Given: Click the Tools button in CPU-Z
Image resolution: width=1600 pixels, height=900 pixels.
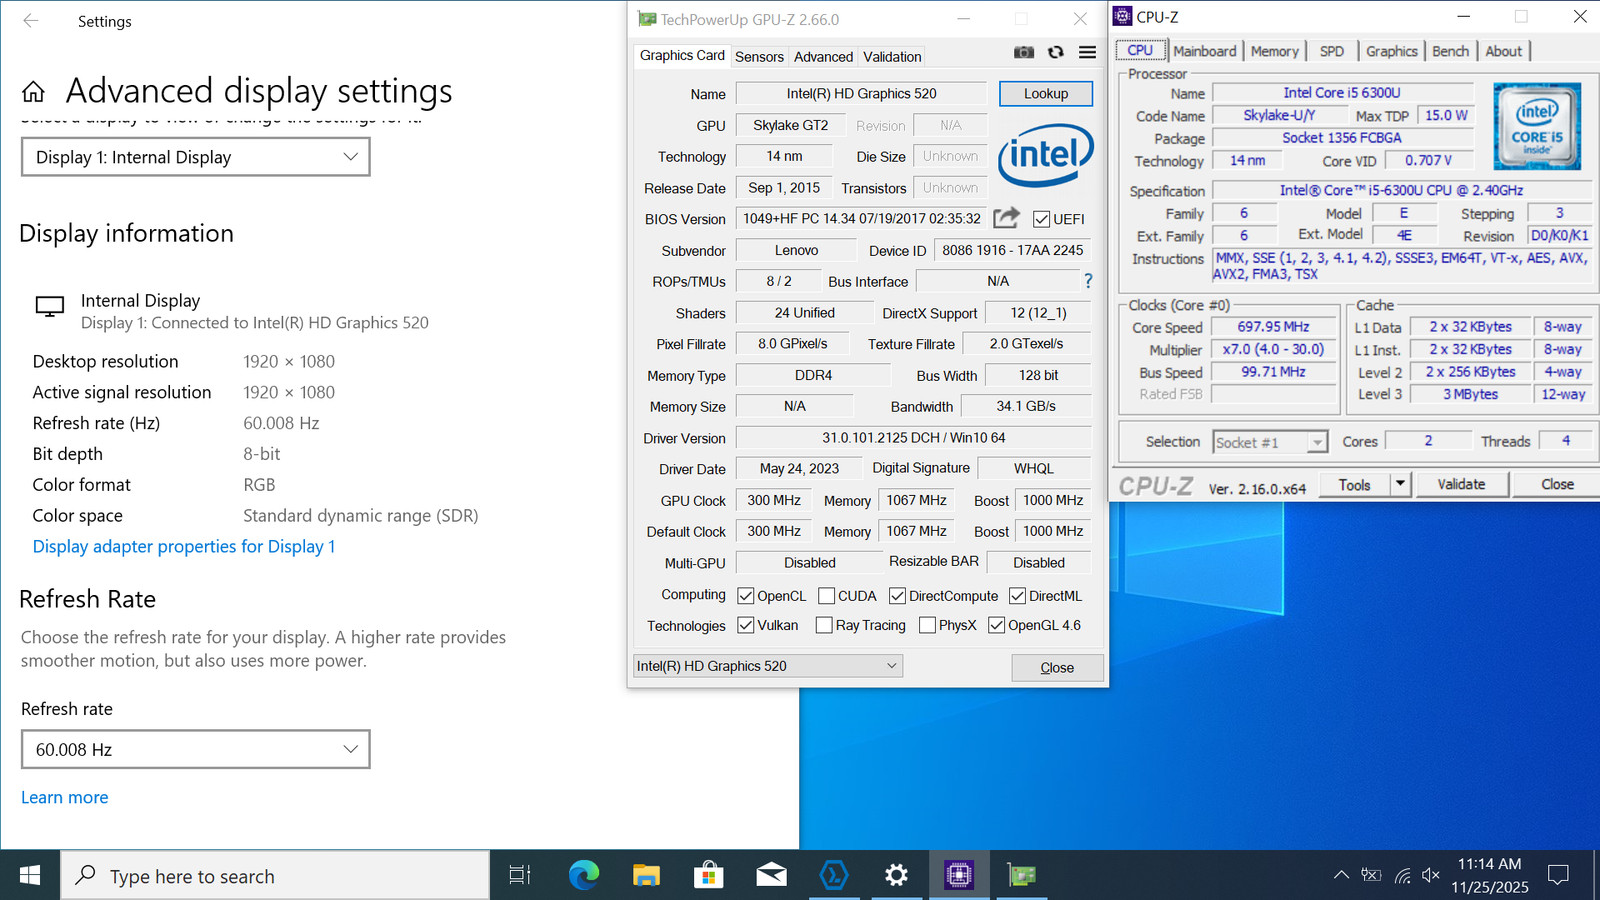Looking at the screenshot, I should click(1355, 484).
